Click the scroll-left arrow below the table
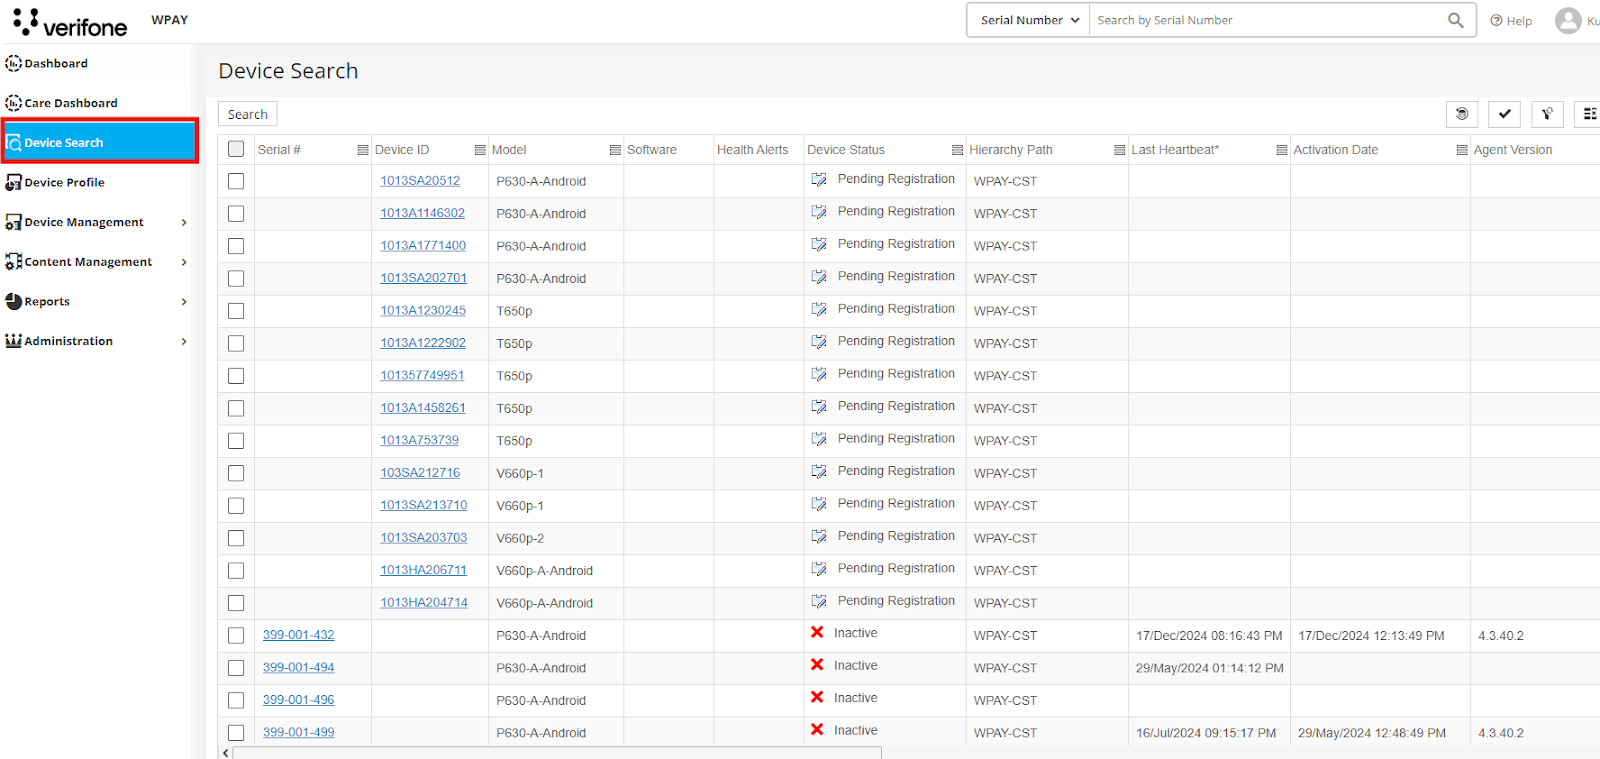 click(225, 753)
